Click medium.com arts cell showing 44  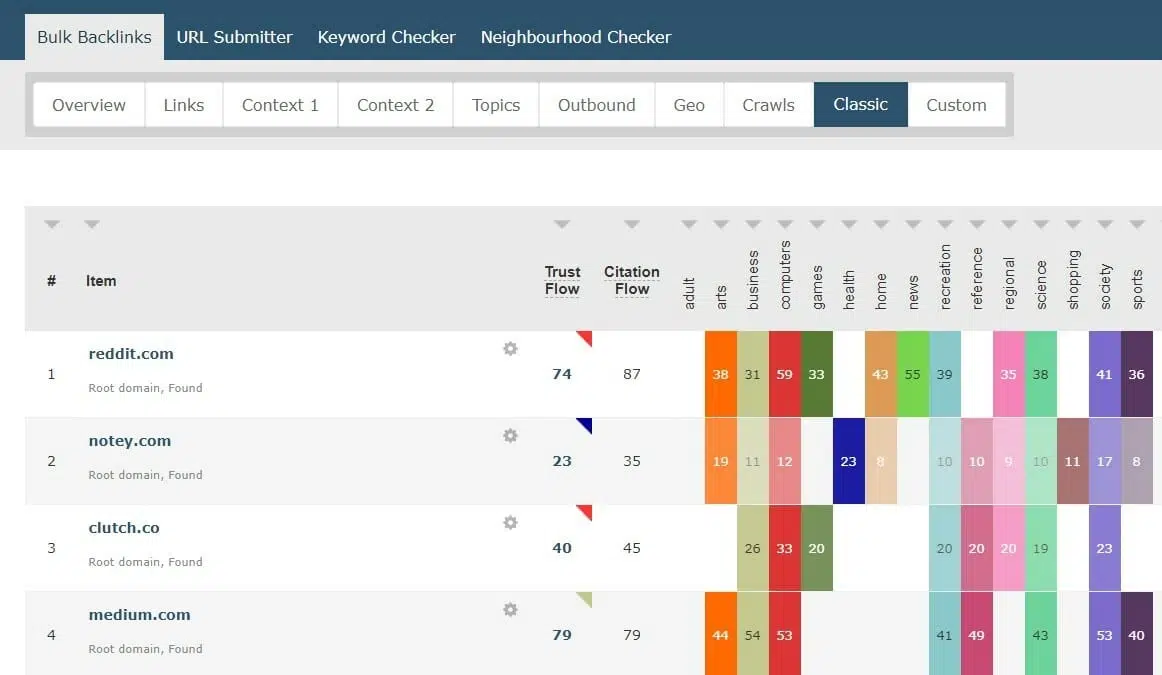[720, 634]
